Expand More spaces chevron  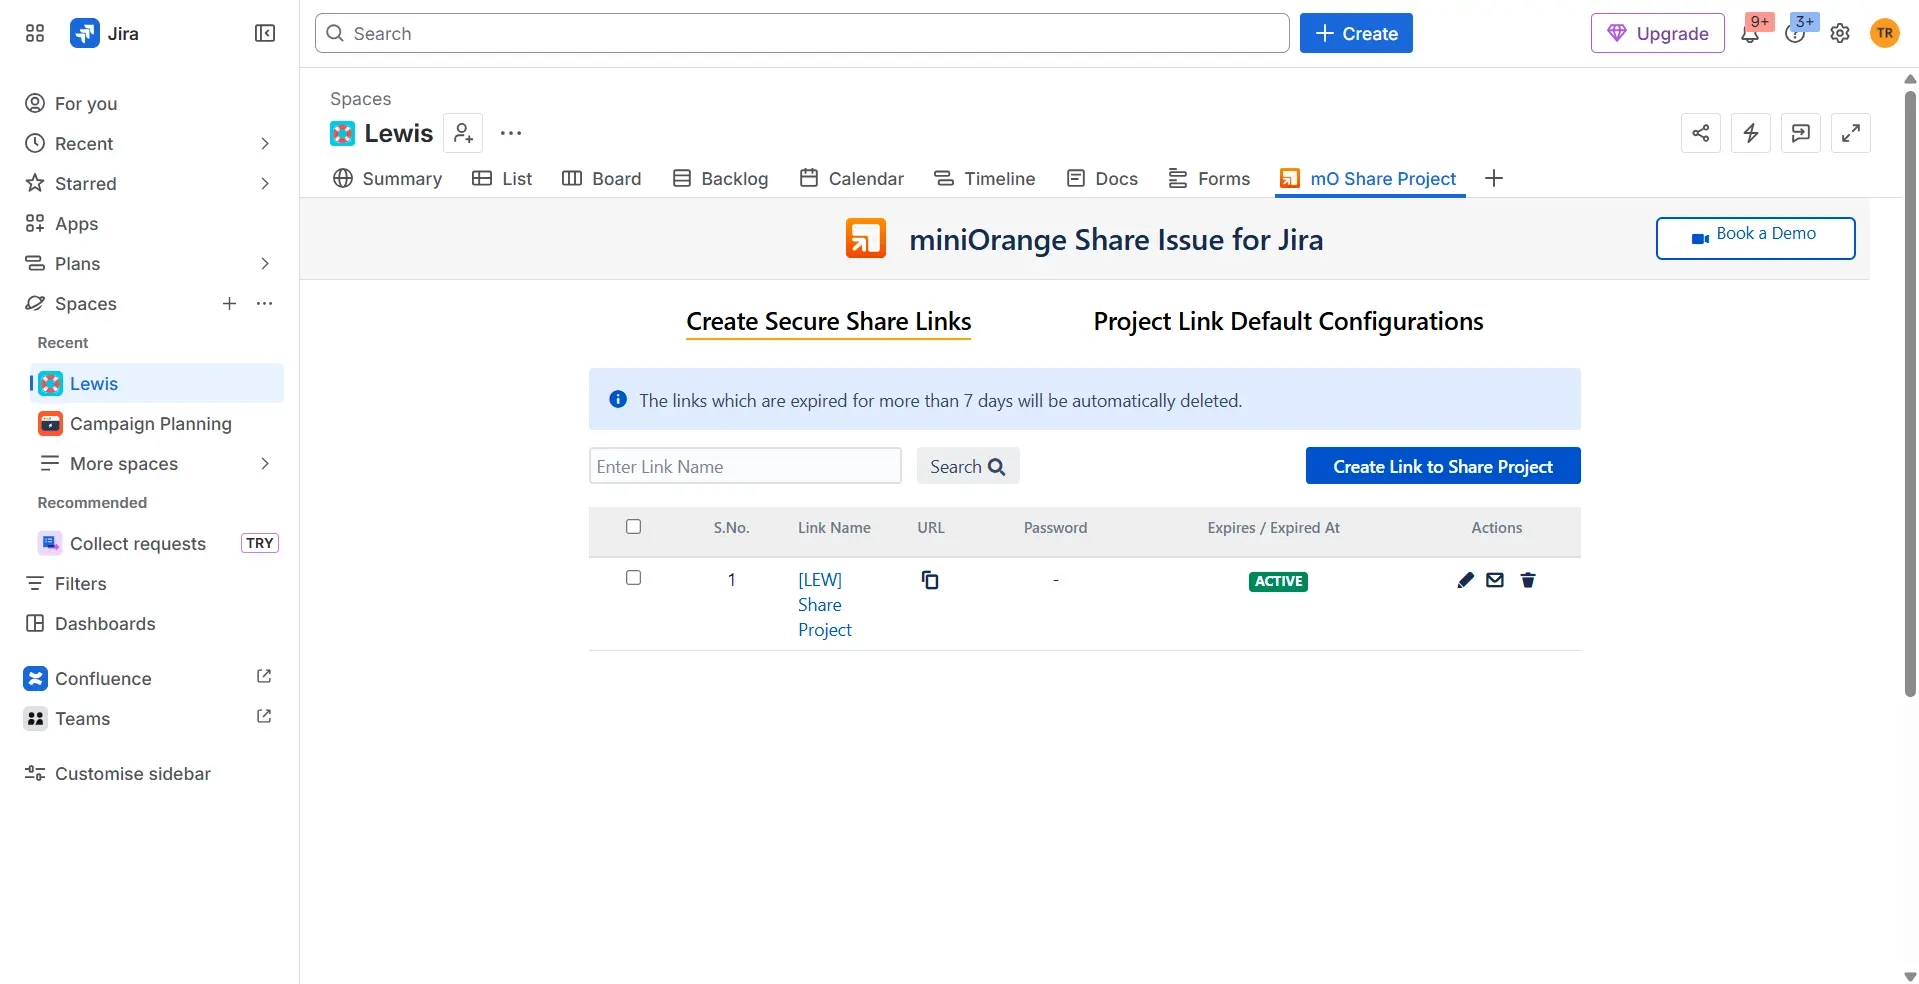265,463
